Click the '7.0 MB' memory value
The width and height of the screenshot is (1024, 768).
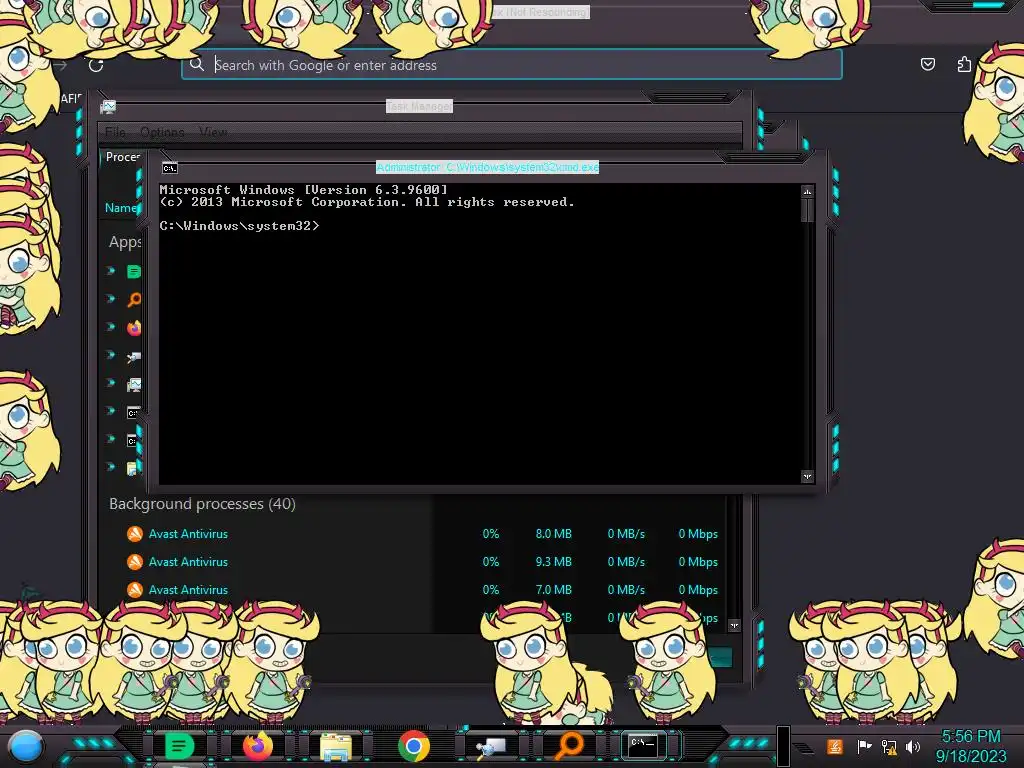554,590
